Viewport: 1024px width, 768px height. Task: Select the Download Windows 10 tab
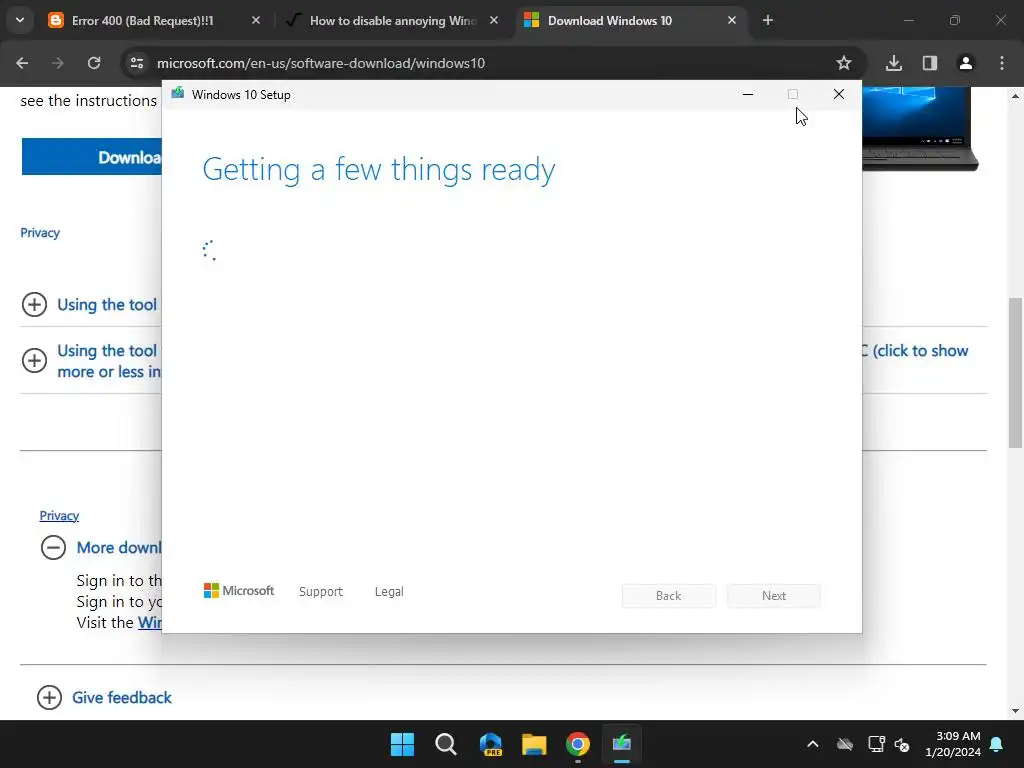tap(631, 20)
